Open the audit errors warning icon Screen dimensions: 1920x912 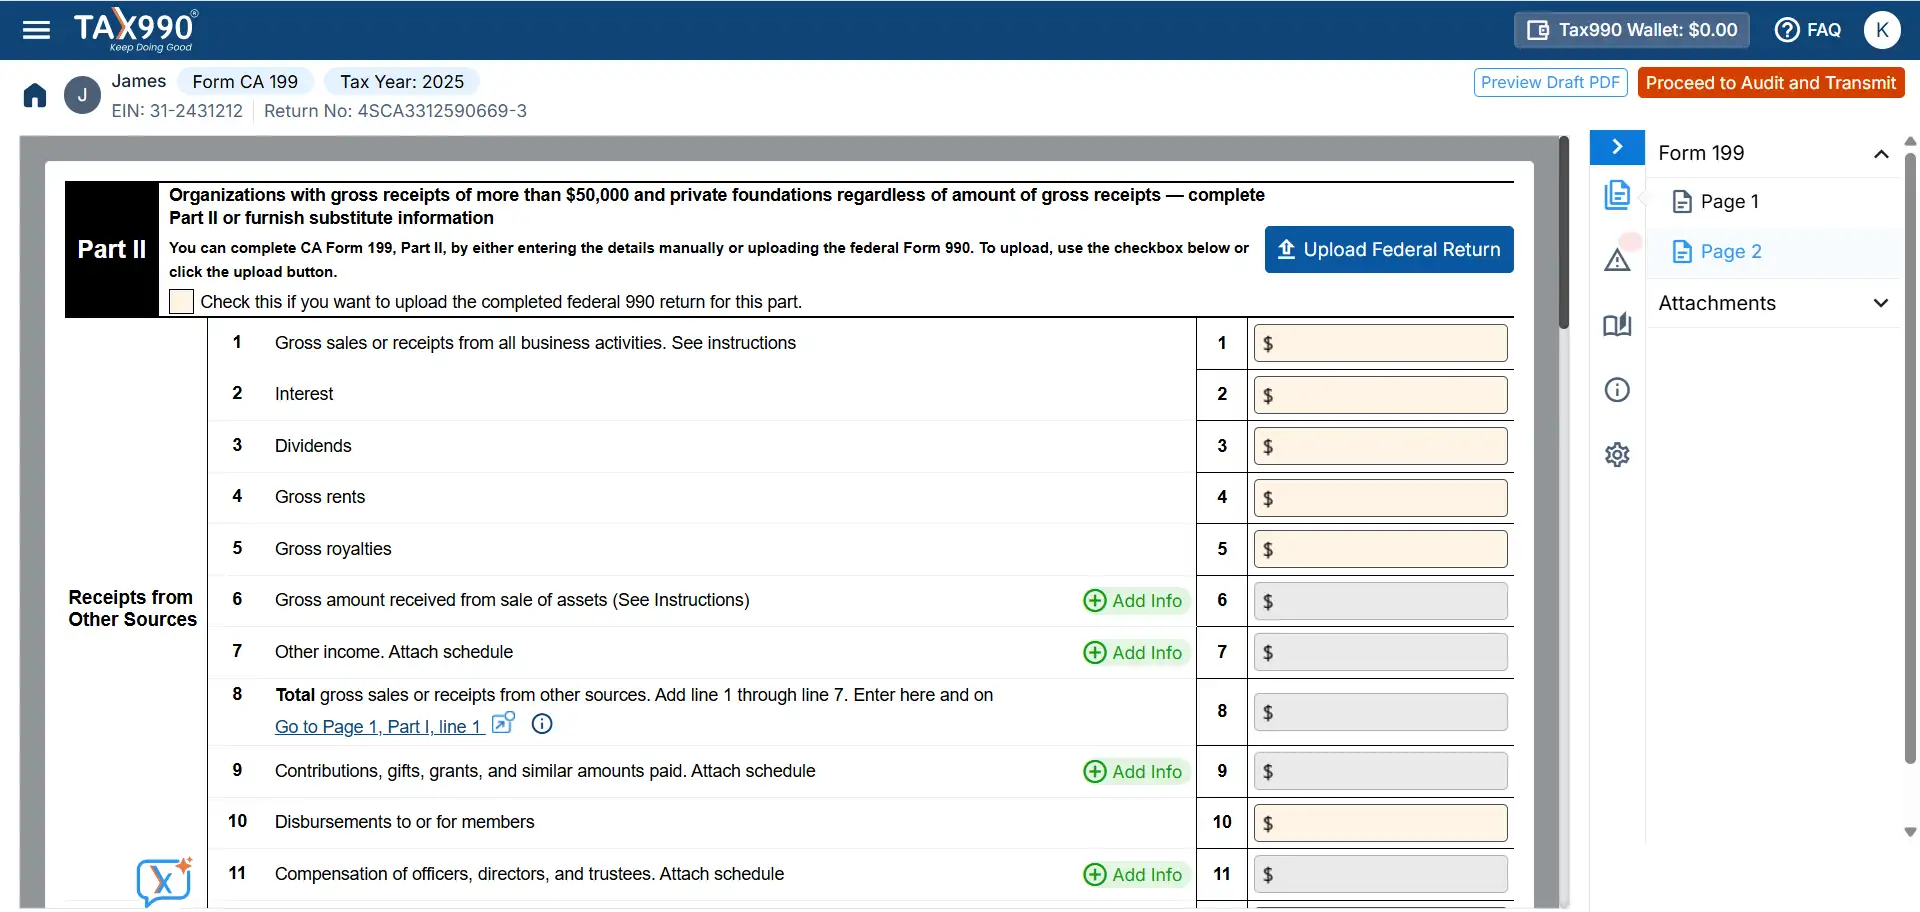[x=1617, y=259]
